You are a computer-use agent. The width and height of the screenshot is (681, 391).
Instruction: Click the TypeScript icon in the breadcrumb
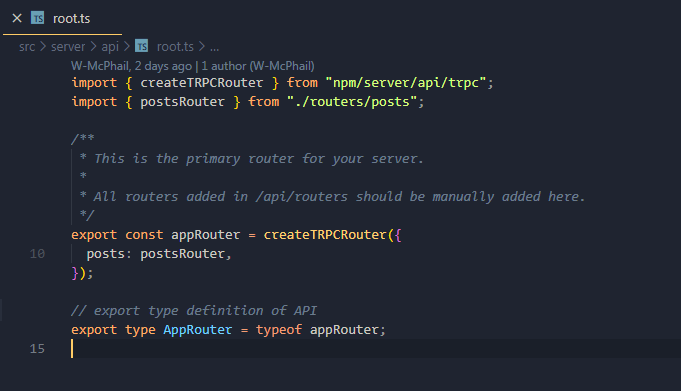click(x=142, y=46)
